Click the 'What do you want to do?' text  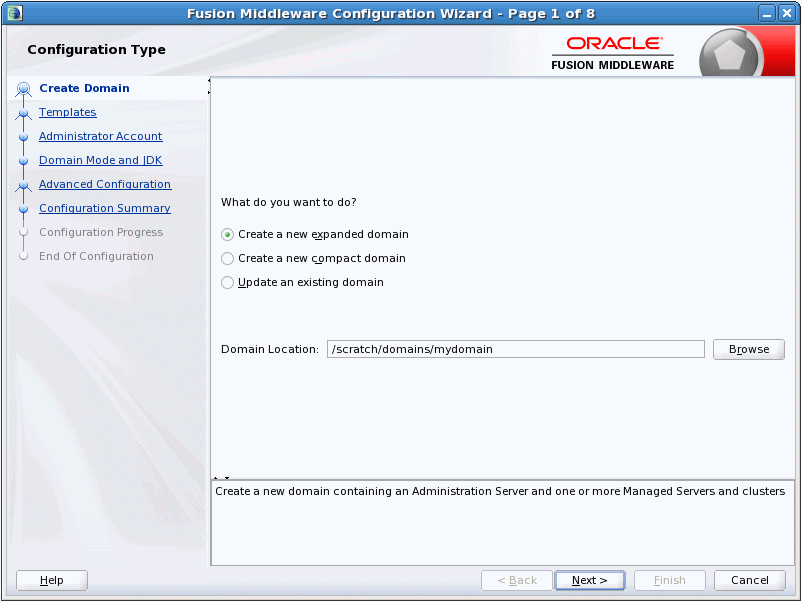[x=289, y=203]
